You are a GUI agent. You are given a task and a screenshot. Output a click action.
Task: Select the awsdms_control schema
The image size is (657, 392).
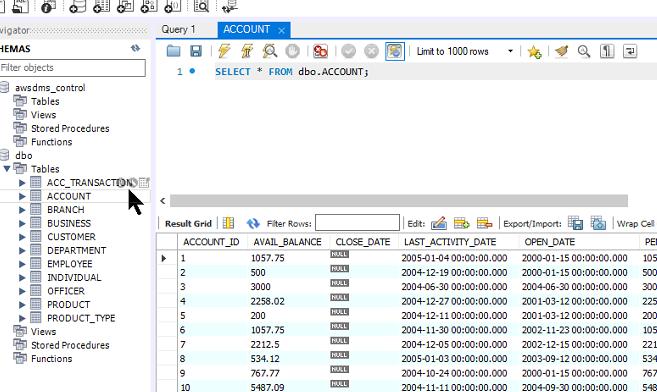click(50, 88)
